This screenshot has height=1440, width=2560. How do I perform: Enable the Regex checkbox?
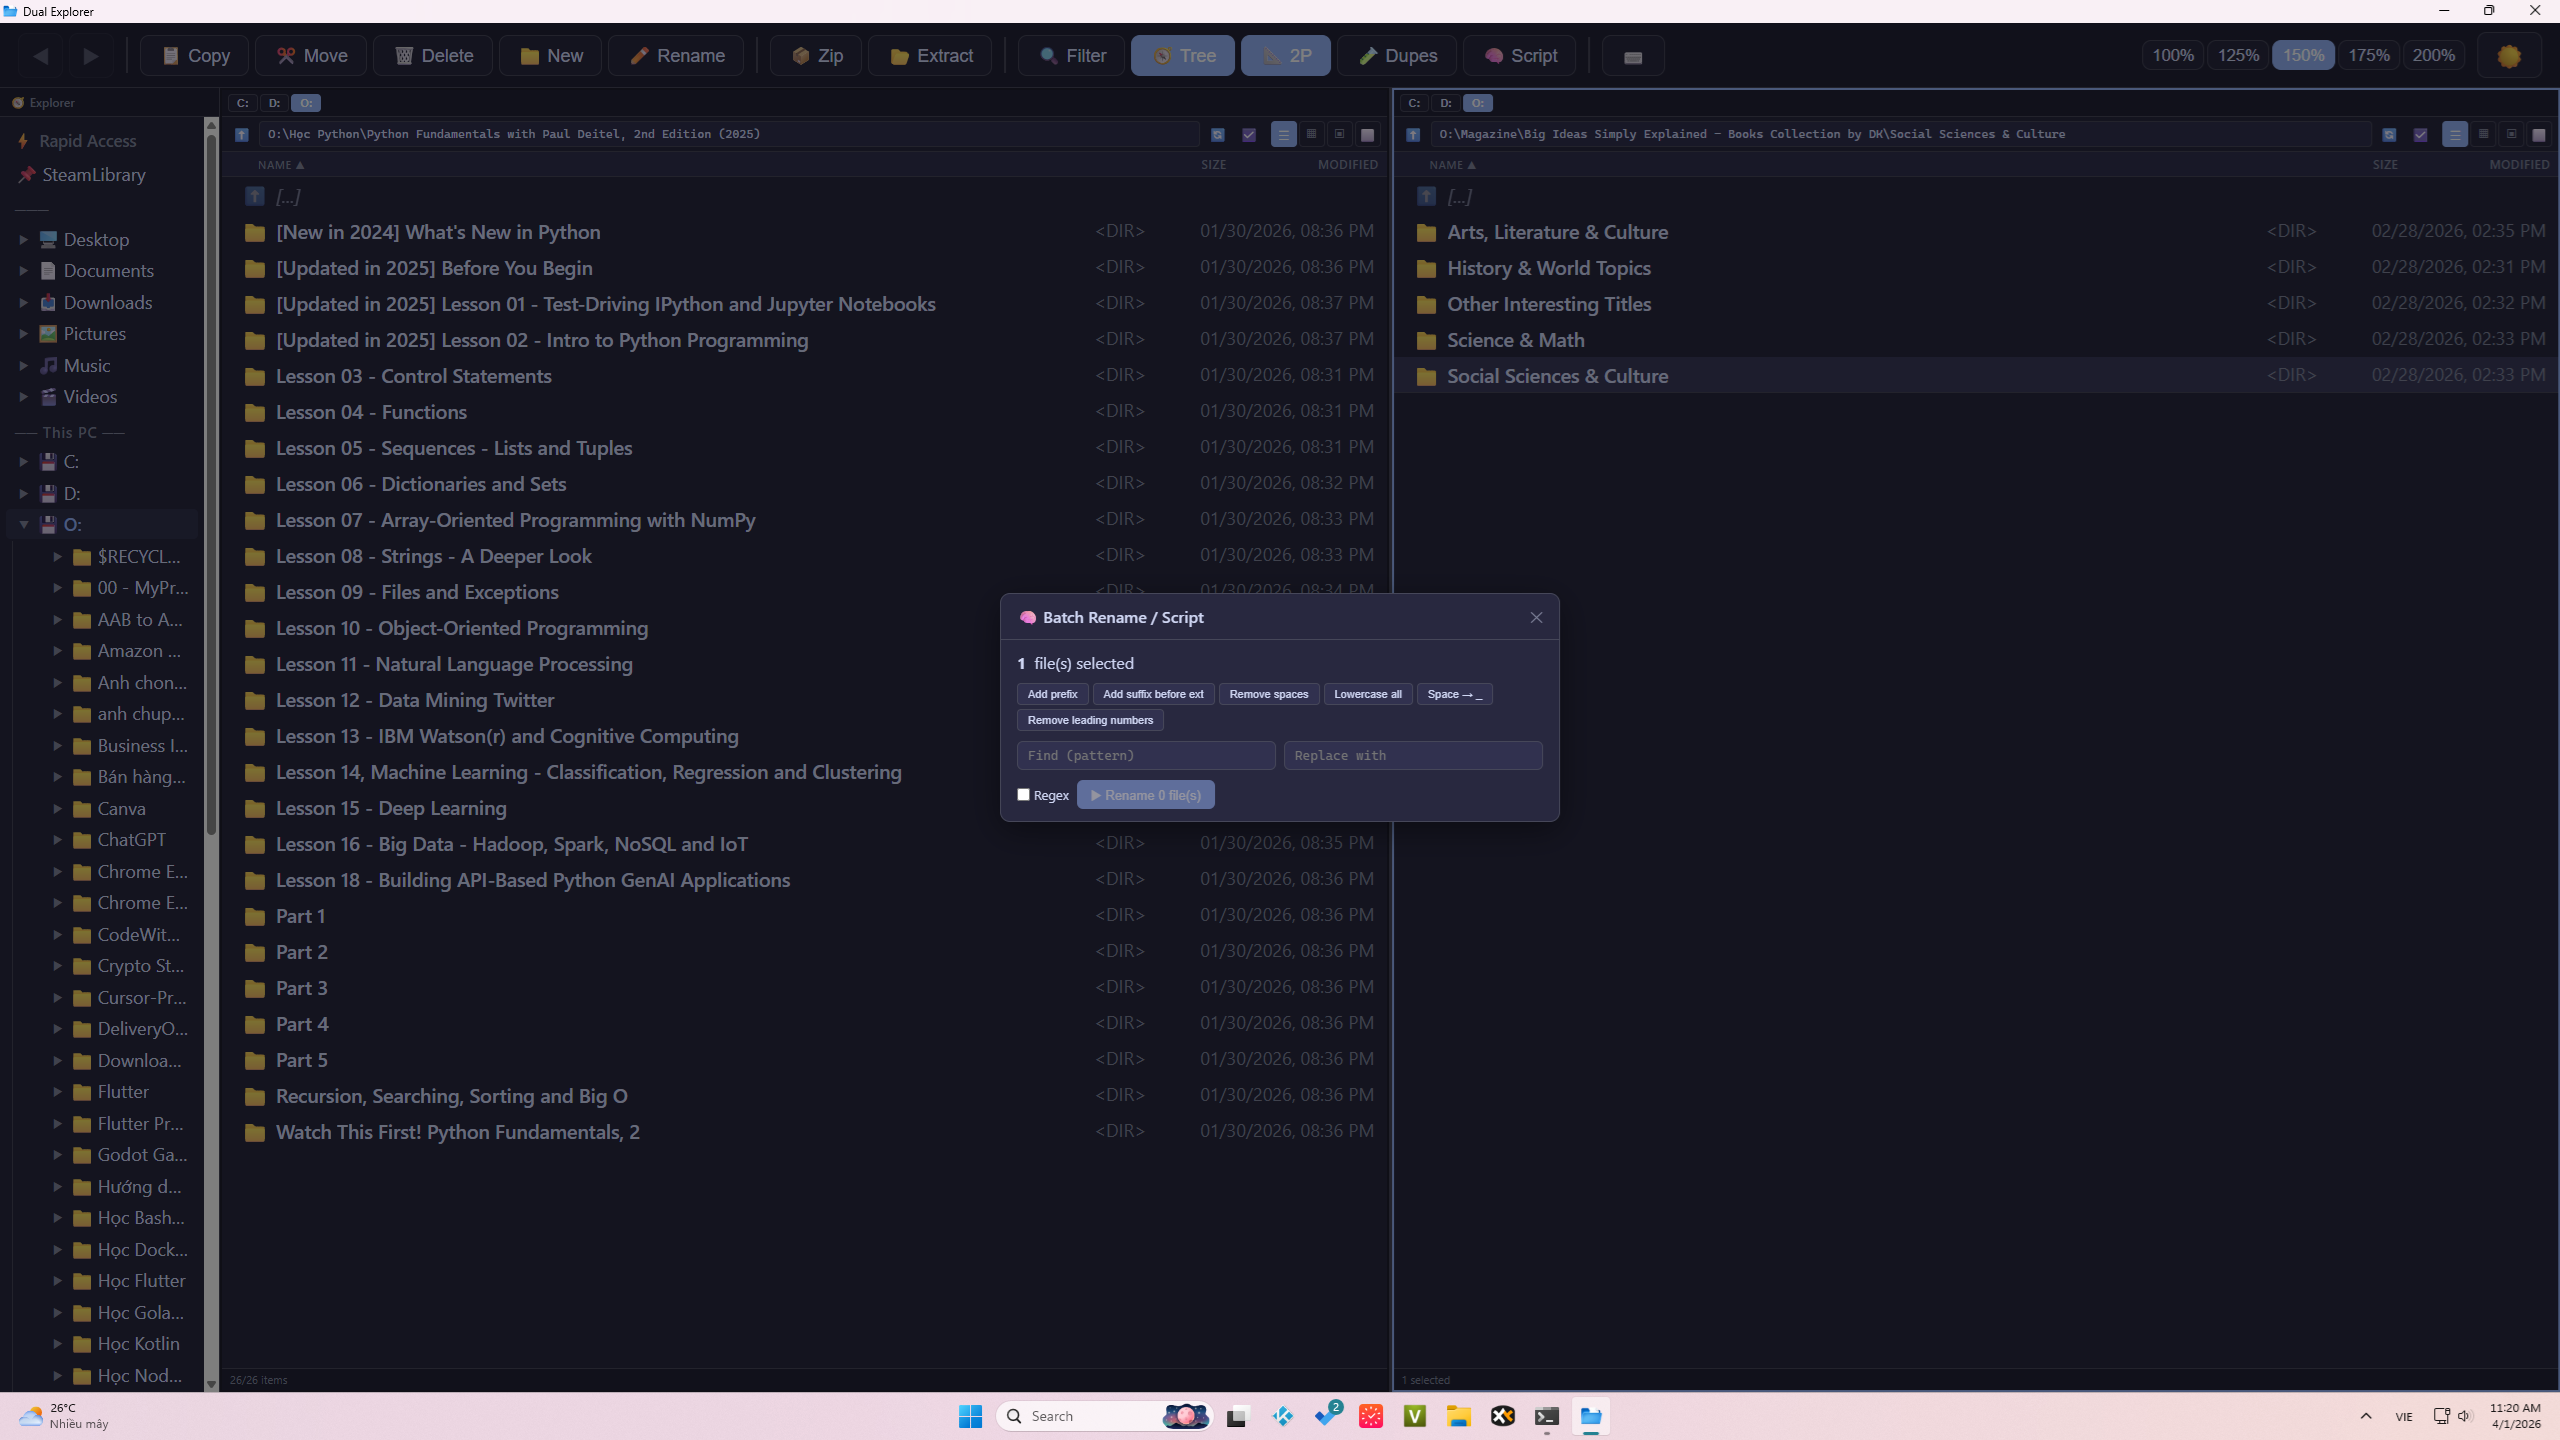click(1023, 795)
